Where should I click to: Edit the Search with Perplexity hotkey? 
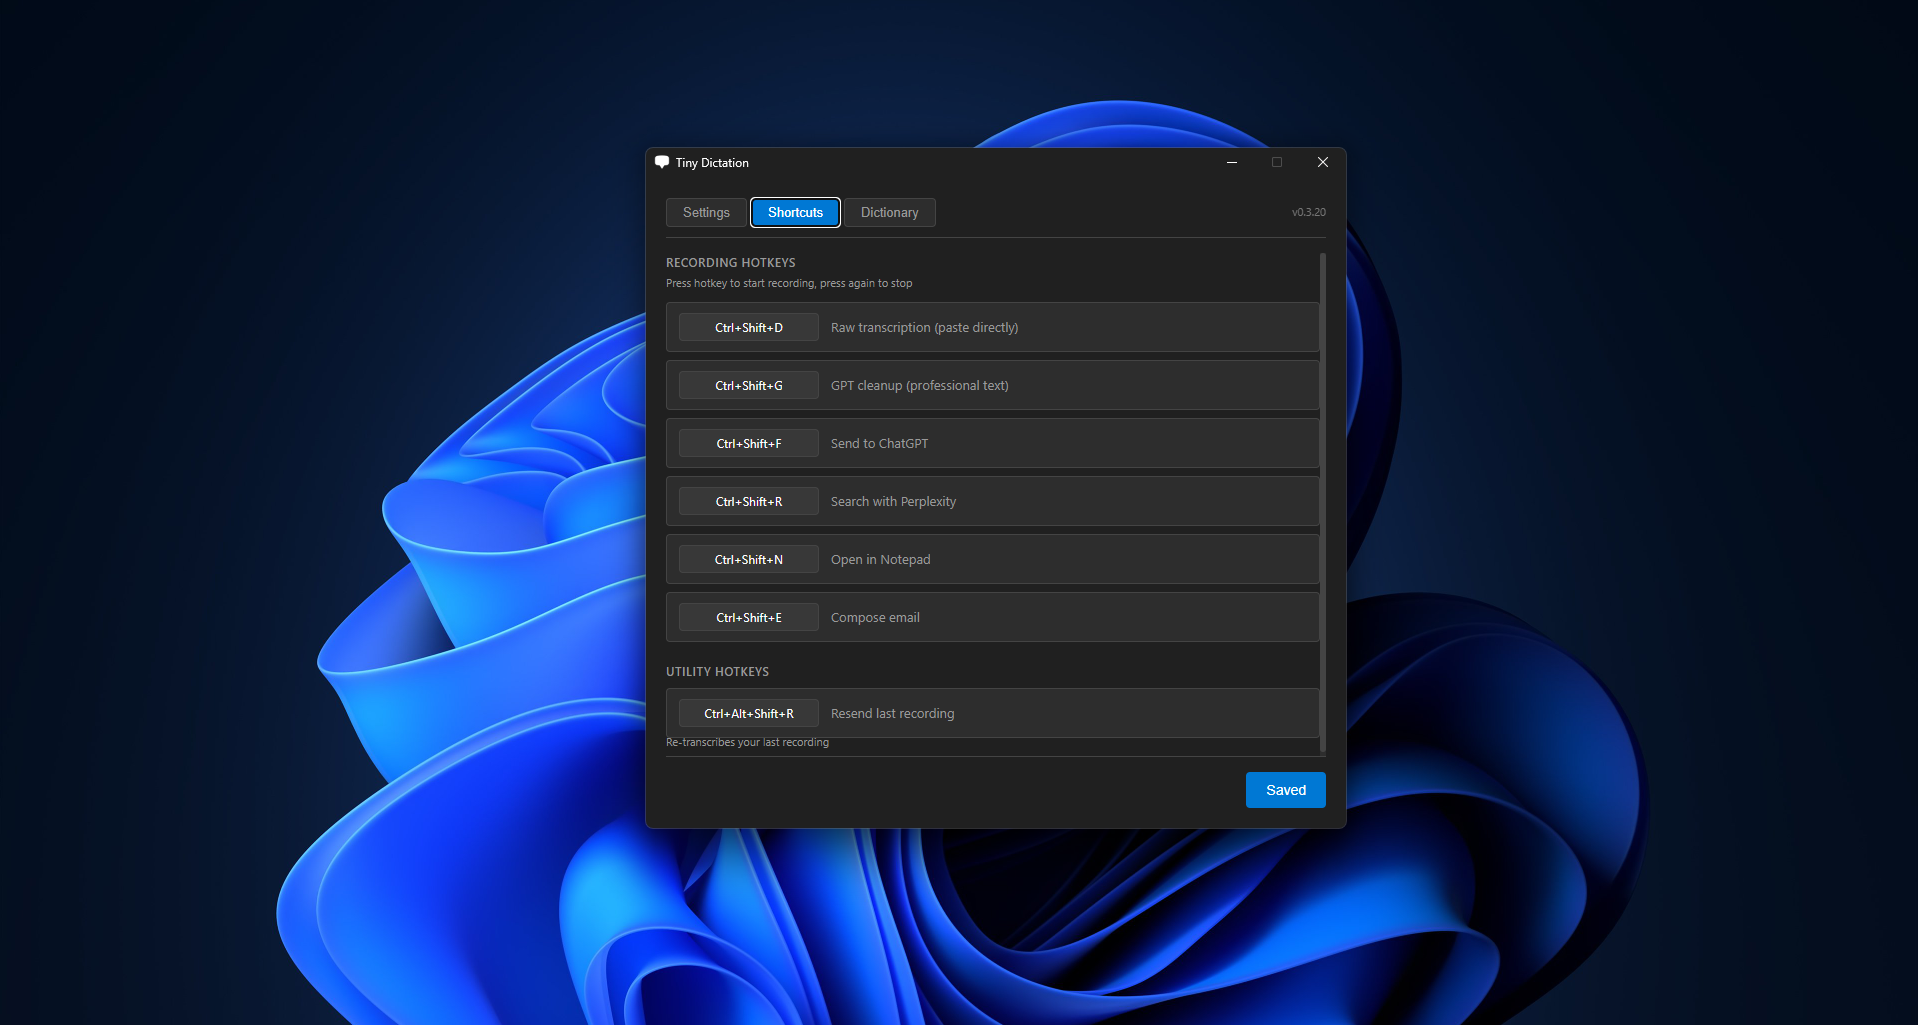(747, 501)
